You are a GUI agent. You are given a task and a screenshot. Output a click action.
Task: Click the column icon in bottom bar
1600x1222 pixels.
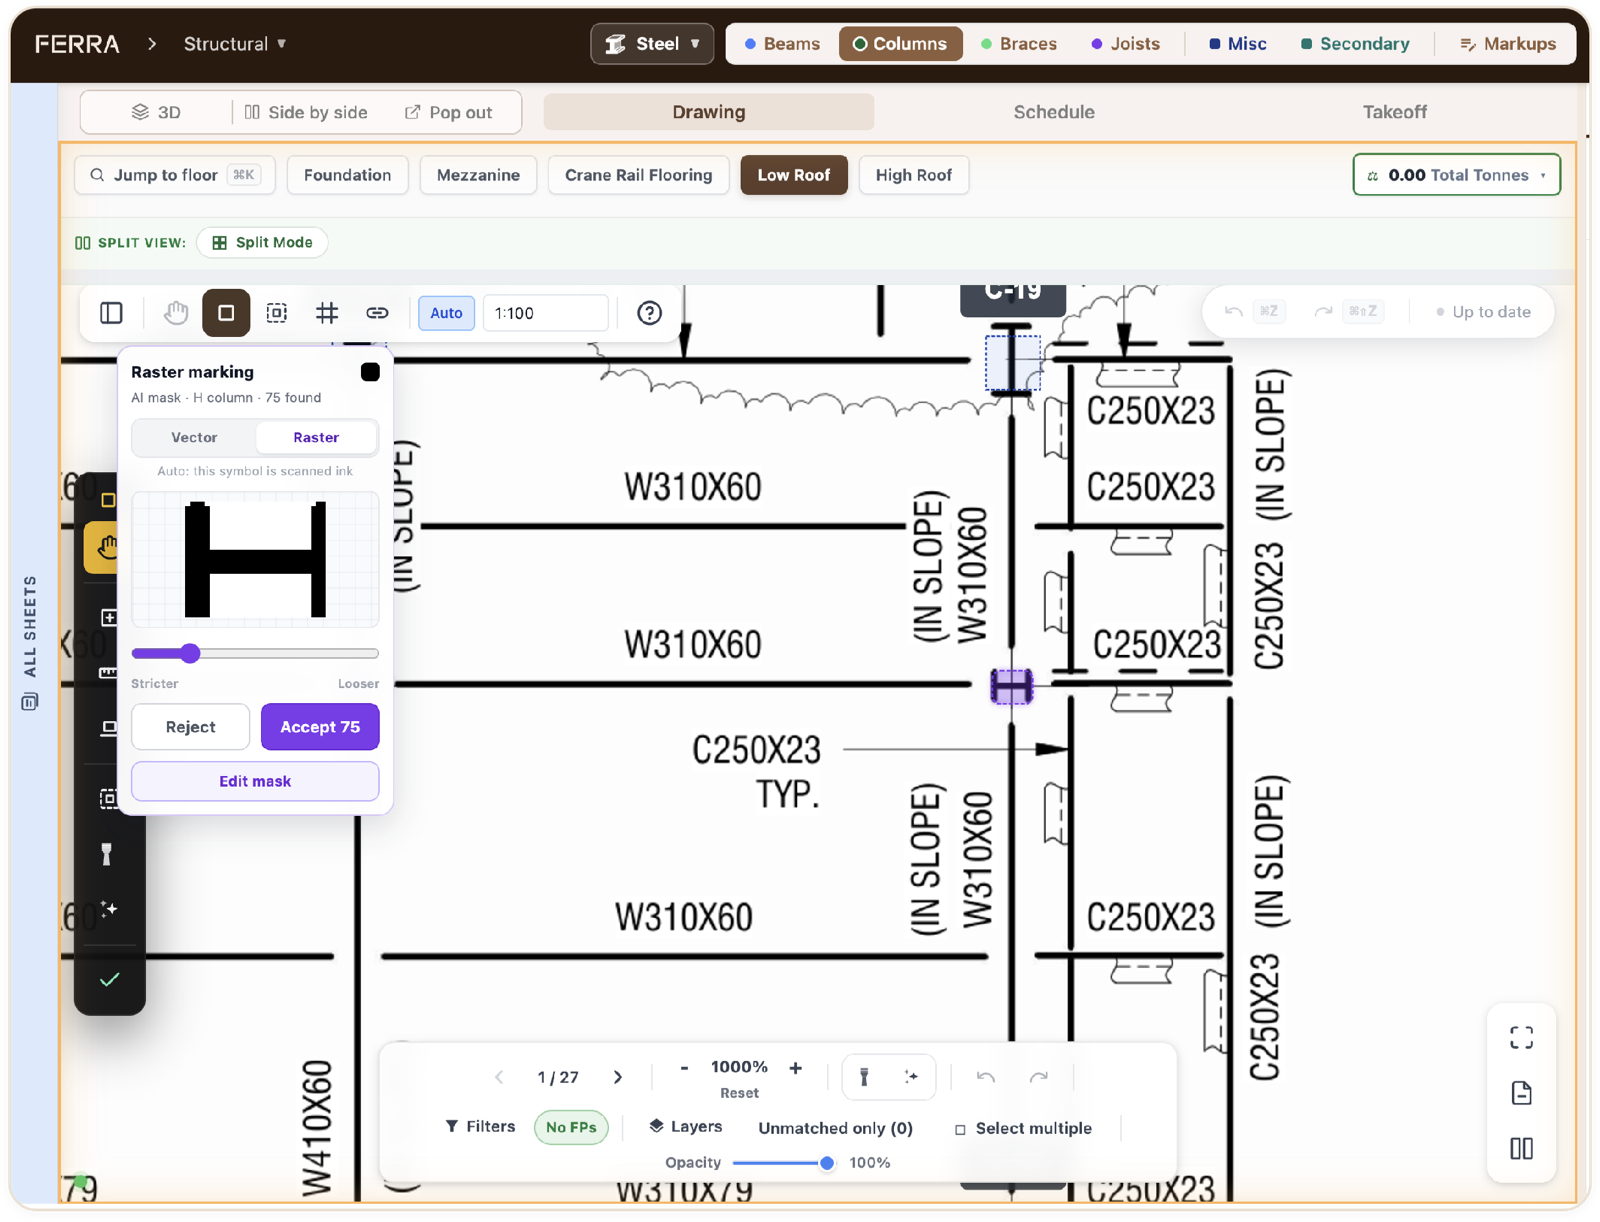pyautogui.click(x=864, y=1077)
